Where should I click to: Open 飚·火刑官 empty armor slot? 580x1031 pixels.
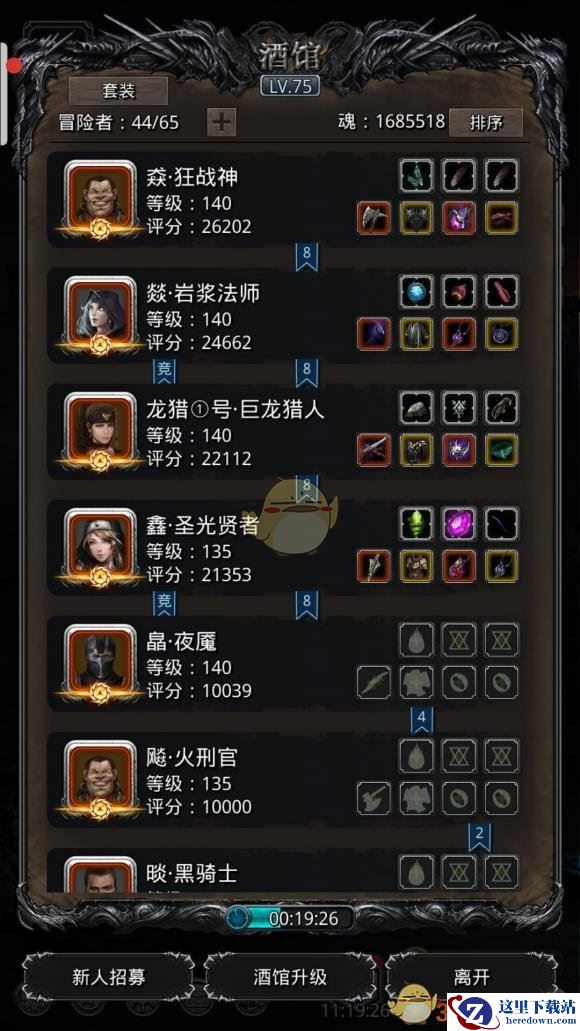point(417,798)
